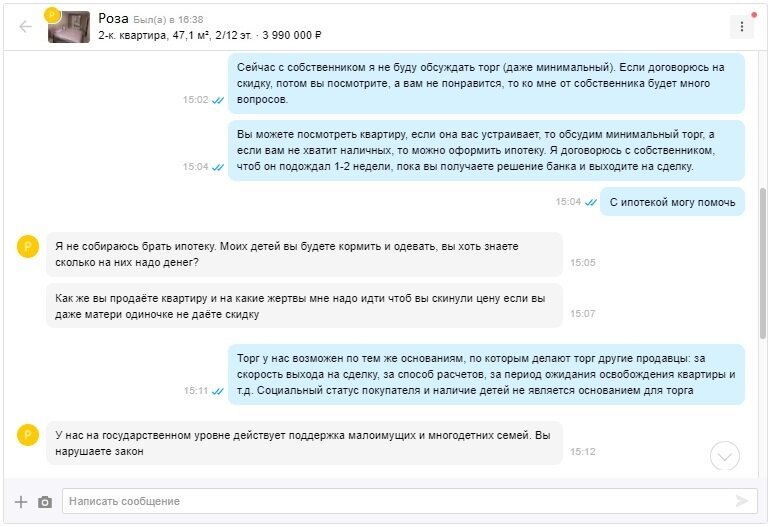Click the small yellow avatar badge on listing photo

(52, 15)
